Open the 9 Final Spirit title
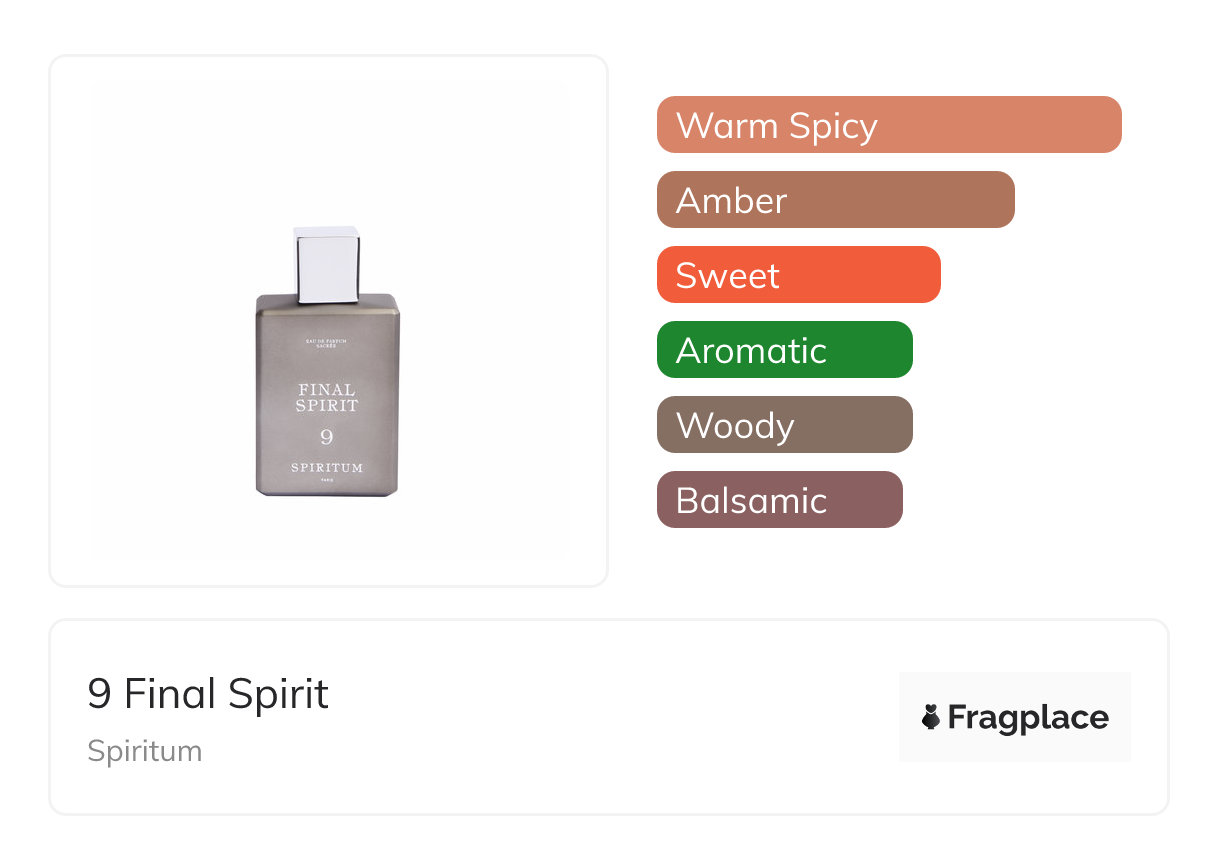Viewport: 1218px width, 864px height. pyautogui.click(x=208, y=694)
